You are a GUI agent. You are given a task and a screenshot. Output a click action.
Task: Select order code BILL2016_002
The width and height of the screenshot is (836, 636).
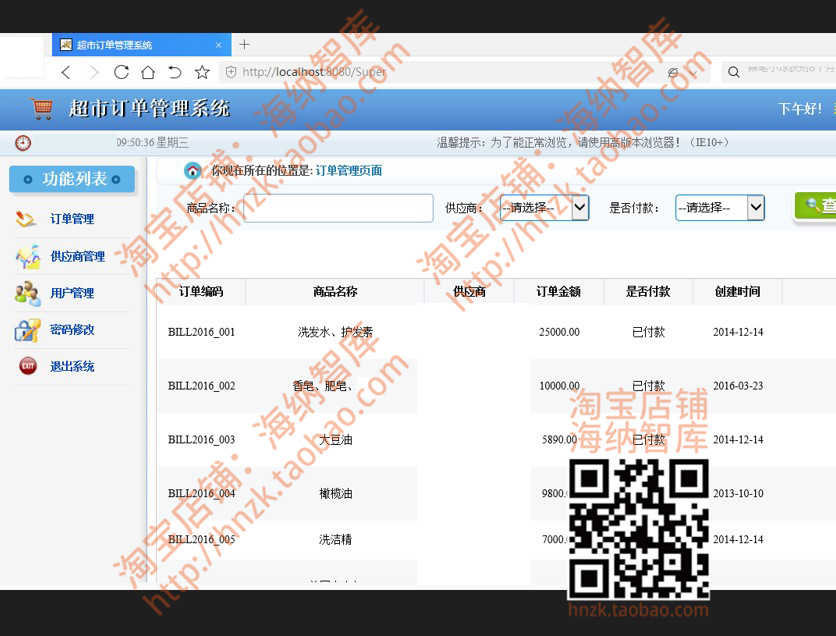tap(202, 386)
